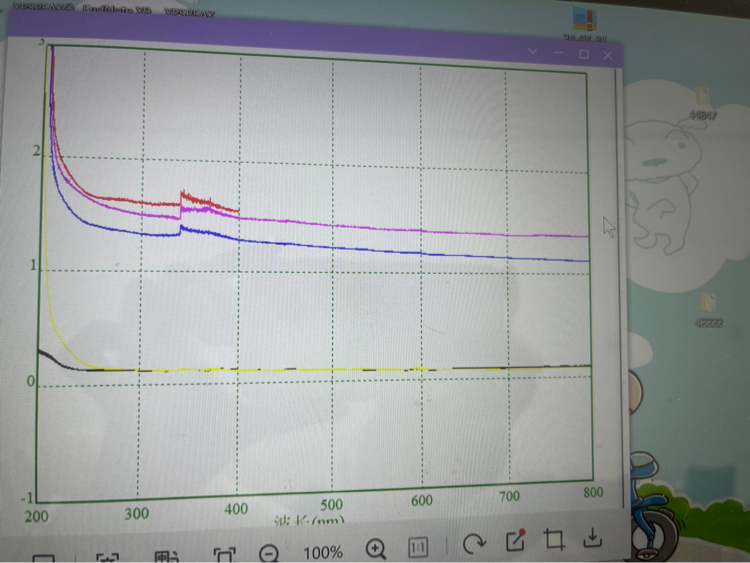The image size is (750, 563).
Task: Open the image edit tool
Action: 515,541
